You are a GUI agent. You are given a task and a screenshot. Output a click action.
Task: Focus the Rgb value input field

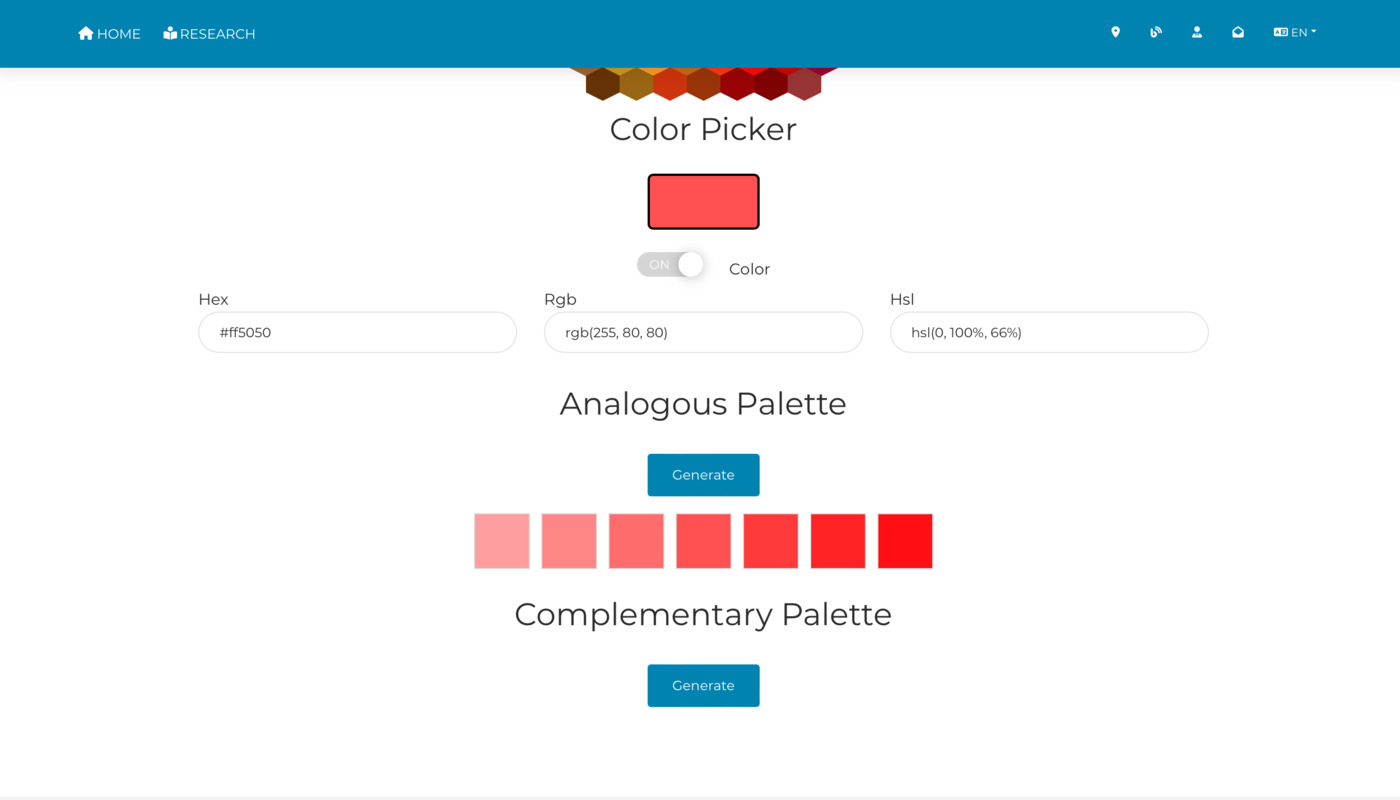pos(703,332)
